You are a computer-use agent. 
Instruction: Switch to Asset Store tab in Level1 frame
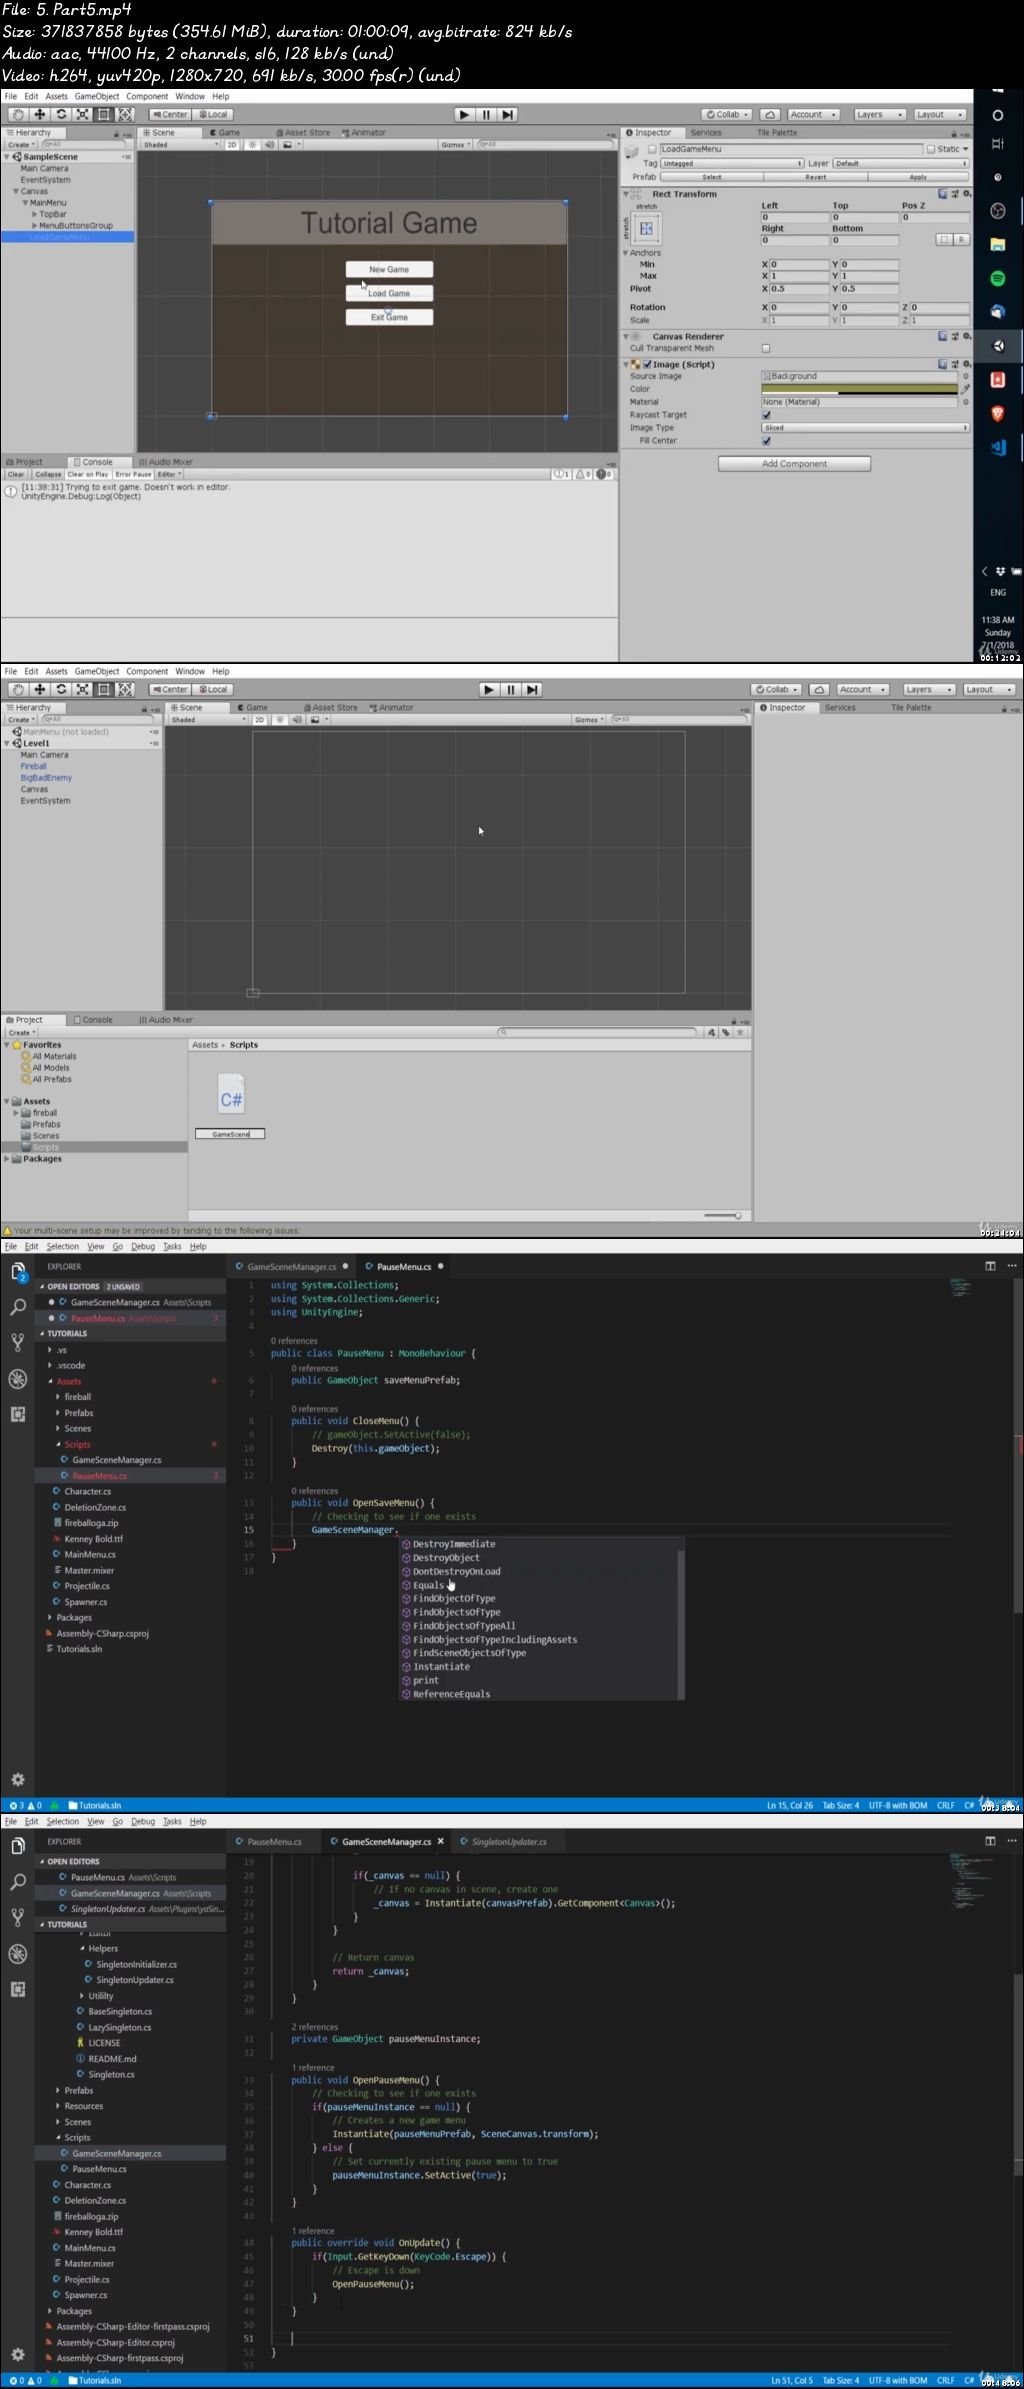pyautogui.click(x=331, y=707)
